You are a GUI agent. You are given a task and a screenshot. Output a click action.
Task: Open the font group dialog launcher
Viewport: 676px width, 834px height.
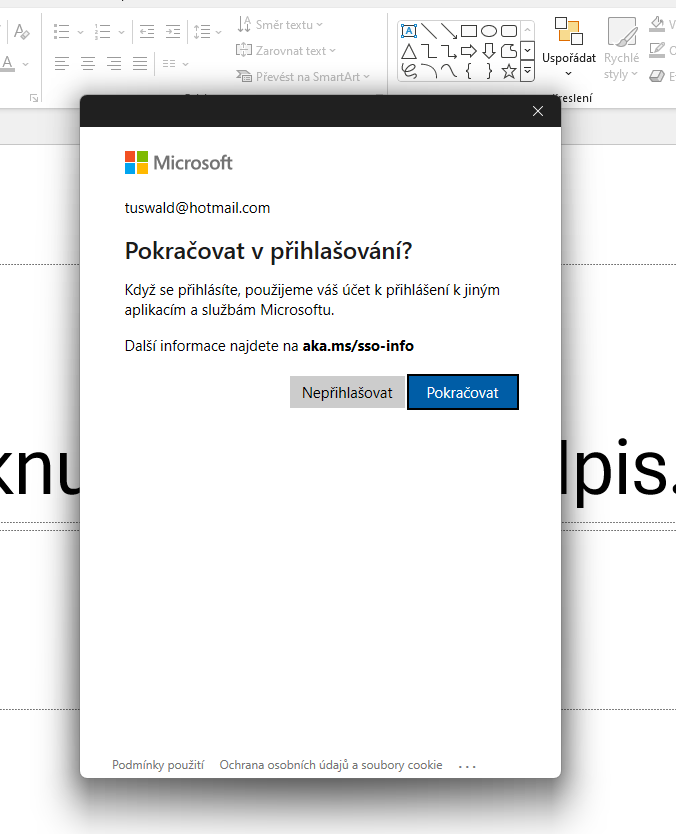(34, 97)
